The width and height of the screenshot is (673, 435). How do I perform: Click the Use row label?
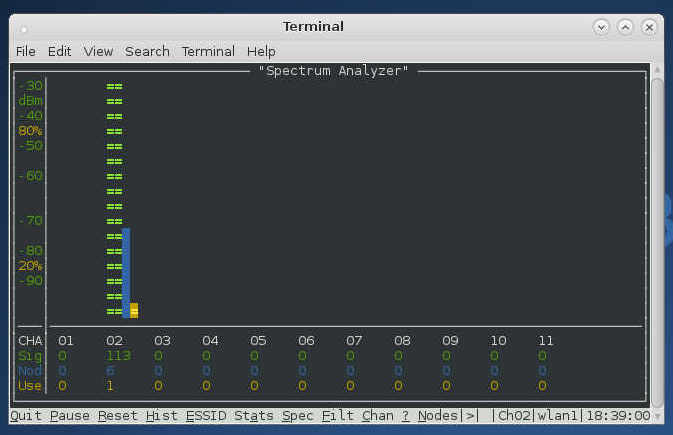(x=30, y=386)
